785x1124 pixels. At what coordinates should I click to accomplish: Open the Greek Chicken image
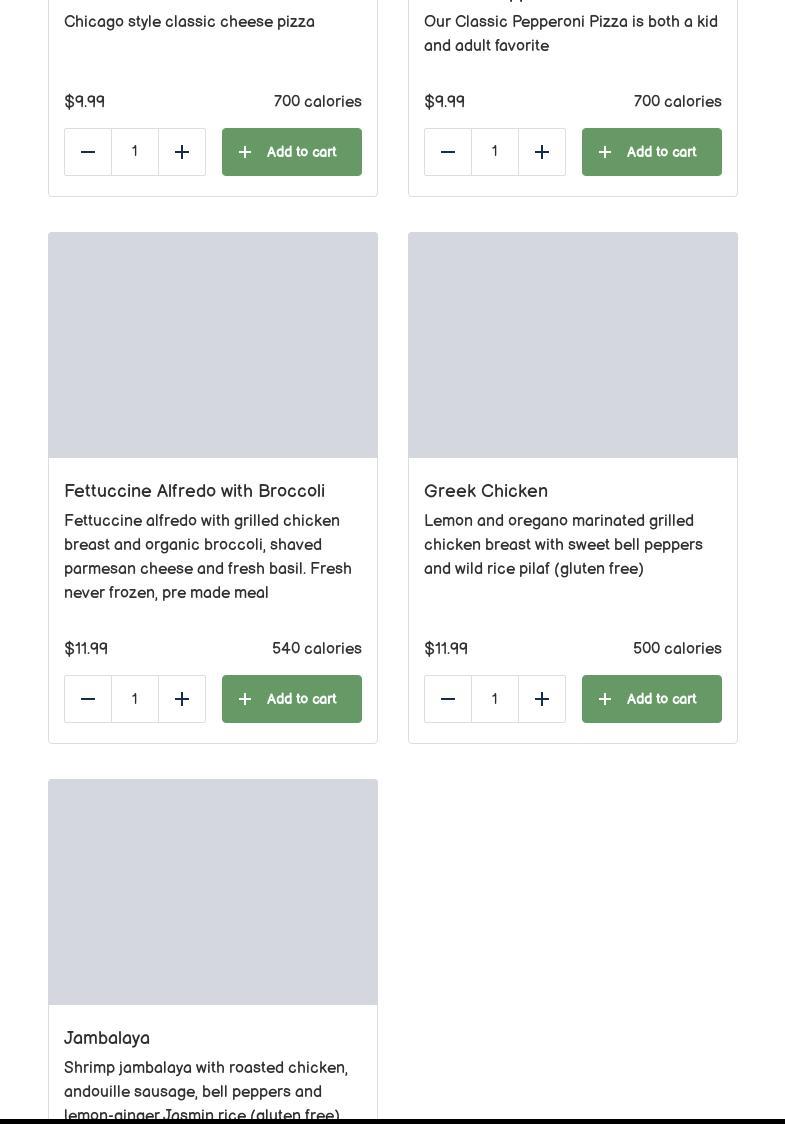click(573, 345)
